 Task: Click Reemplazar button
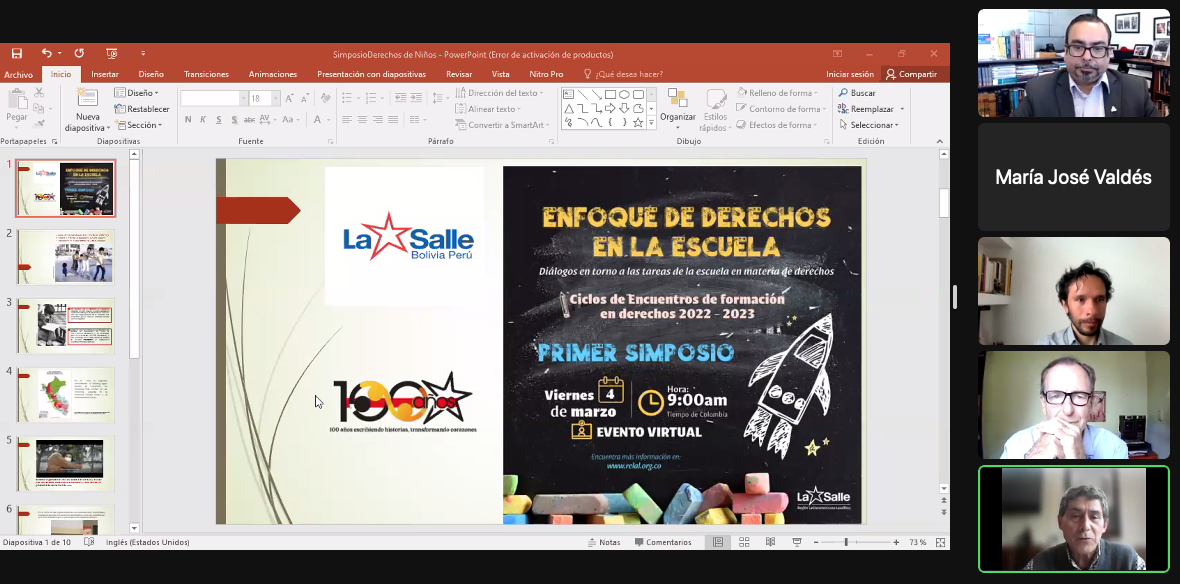point(871,109)
